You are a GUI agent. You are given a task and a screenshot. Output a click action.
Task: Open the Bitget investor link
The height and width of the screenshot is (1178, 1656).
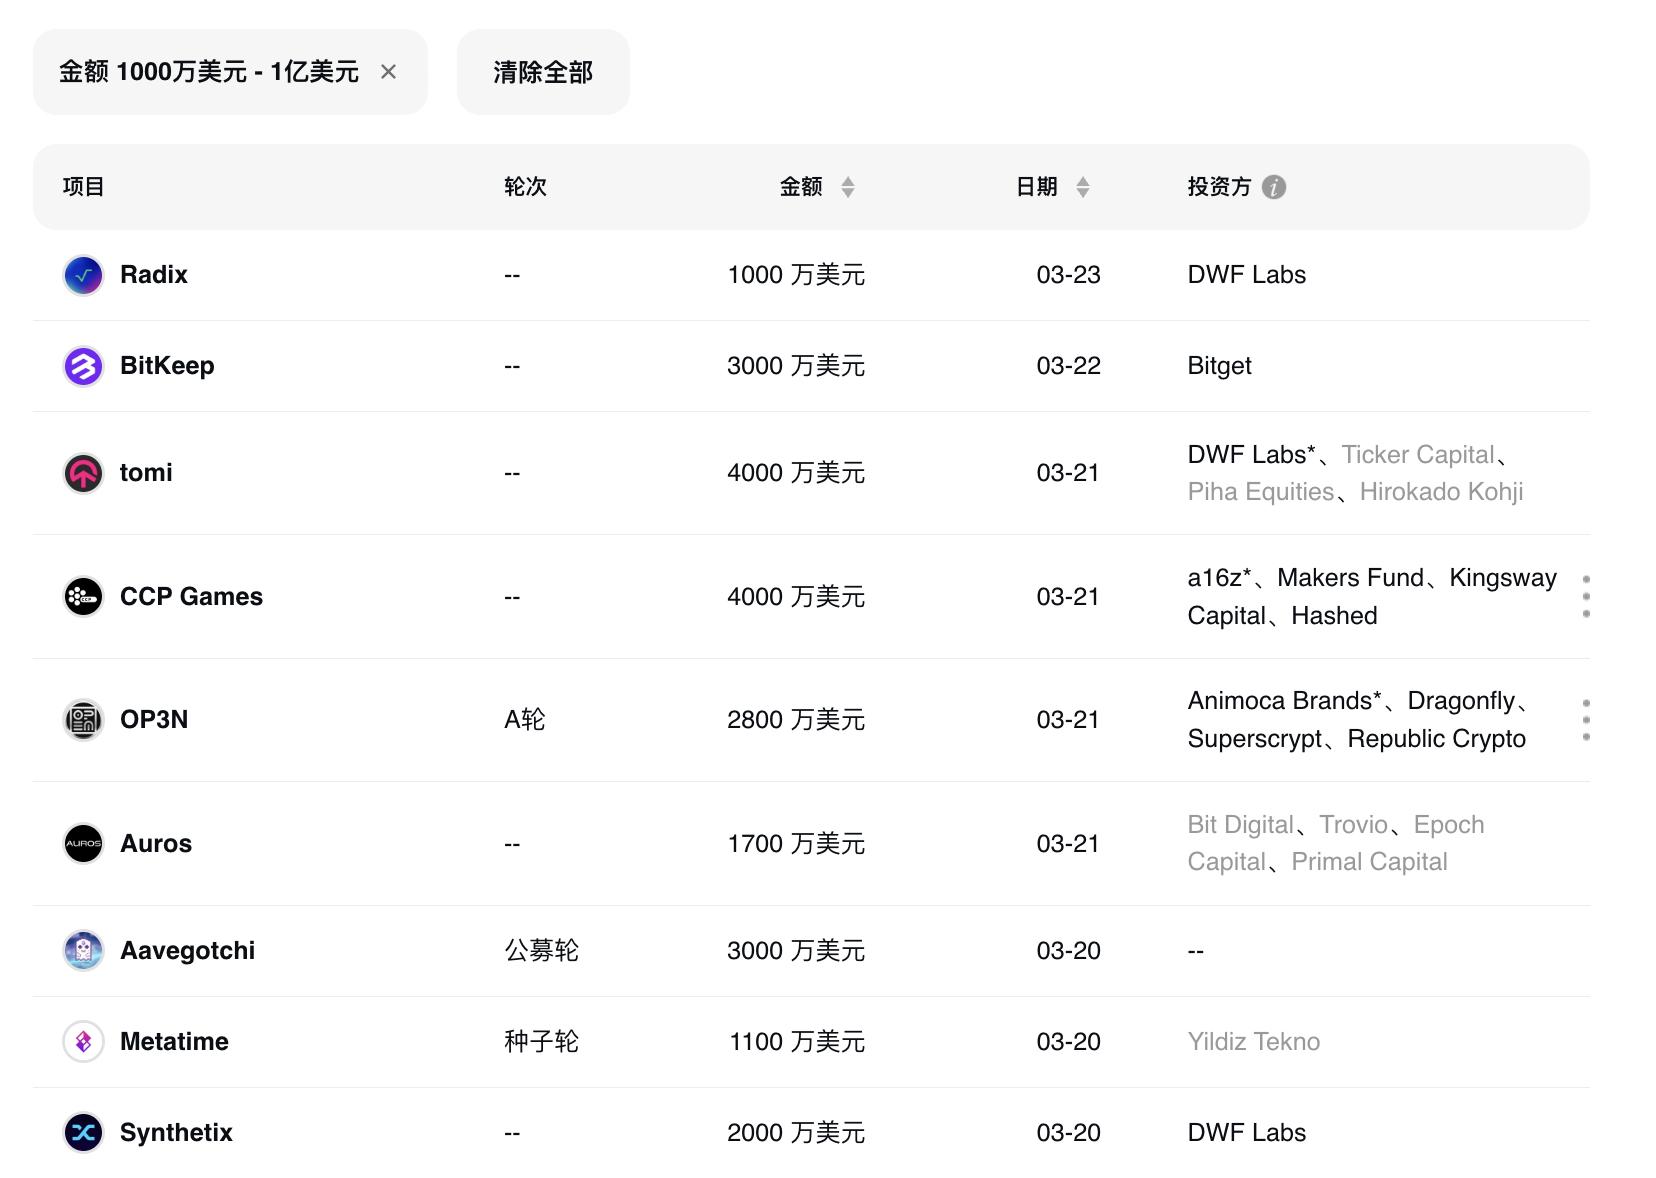(1219, 366)
